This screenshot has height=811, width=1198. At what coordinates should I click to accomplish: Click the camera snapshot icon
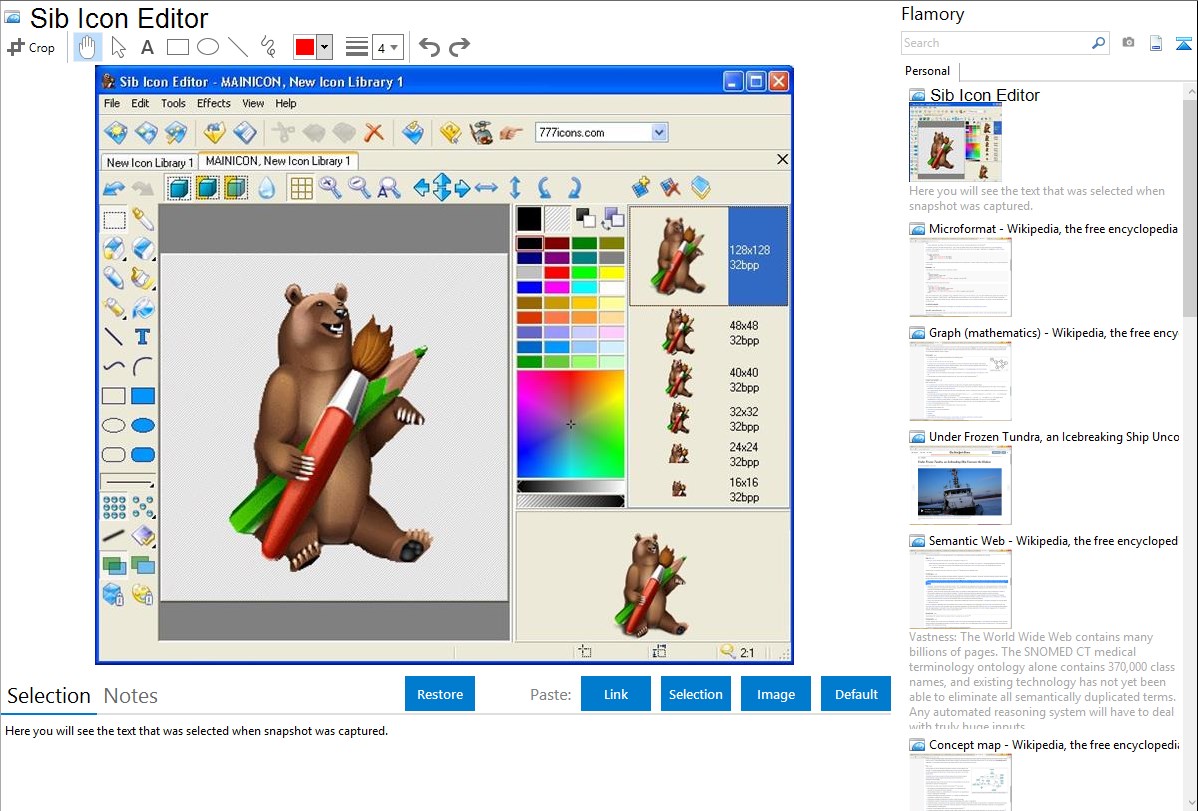(1128, 43)
